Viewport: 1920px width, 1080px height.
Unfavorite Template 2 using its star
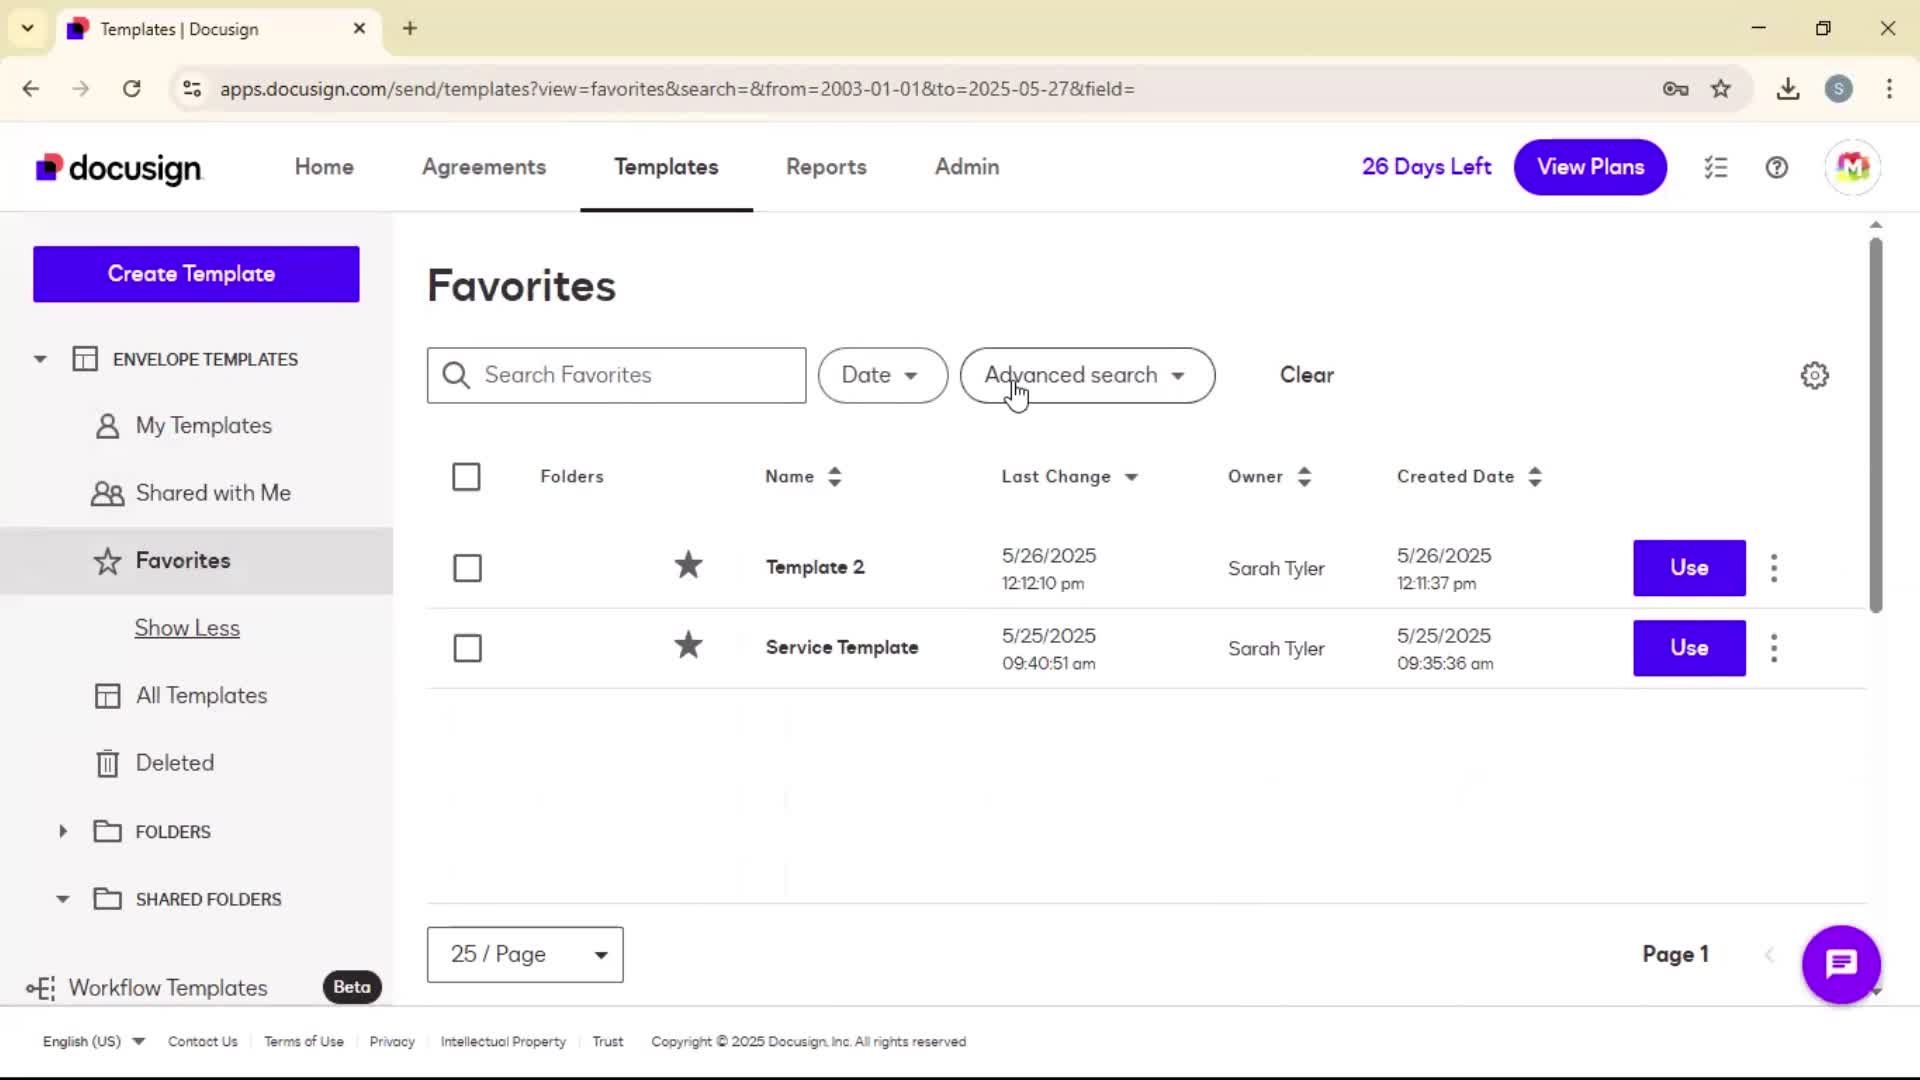pos(688,566)
